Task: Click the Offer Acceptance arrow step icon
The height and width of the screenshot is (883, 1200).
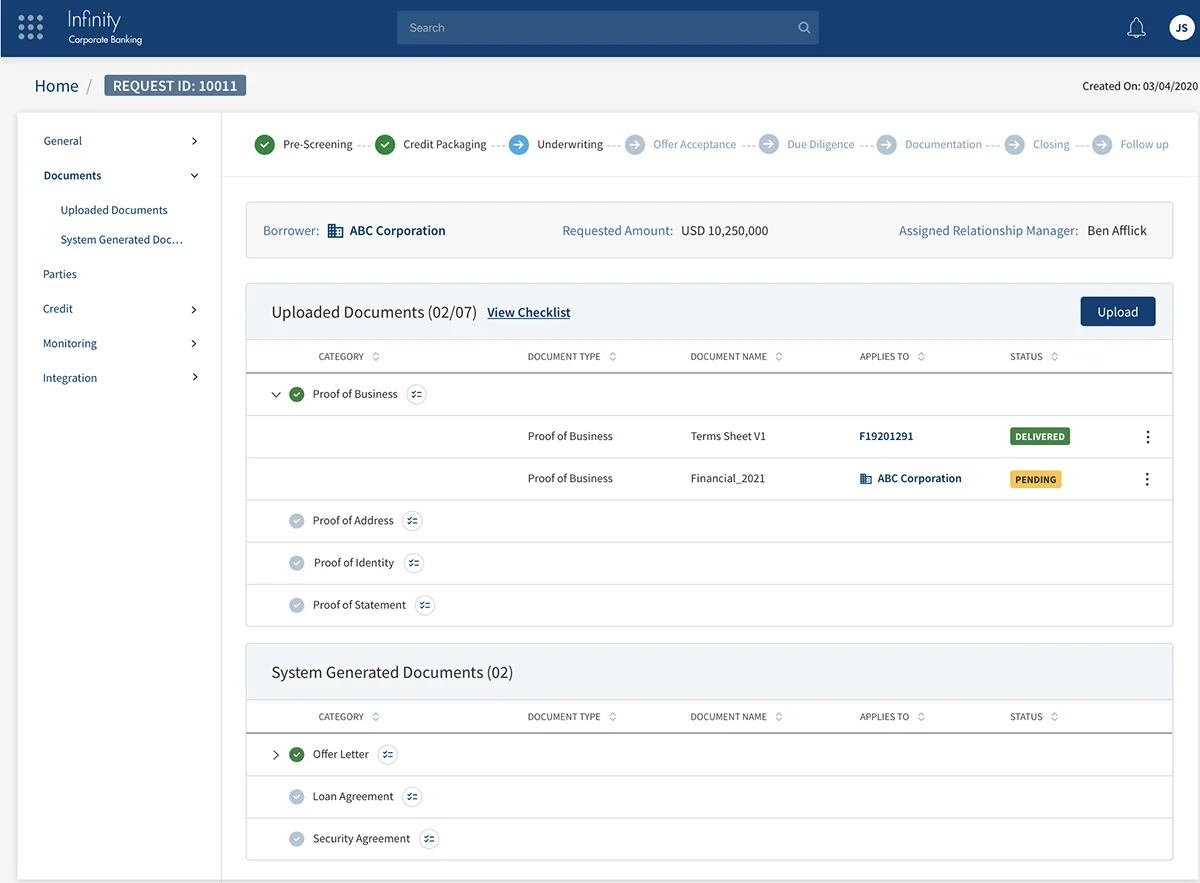Action: [x=635, y=145]
